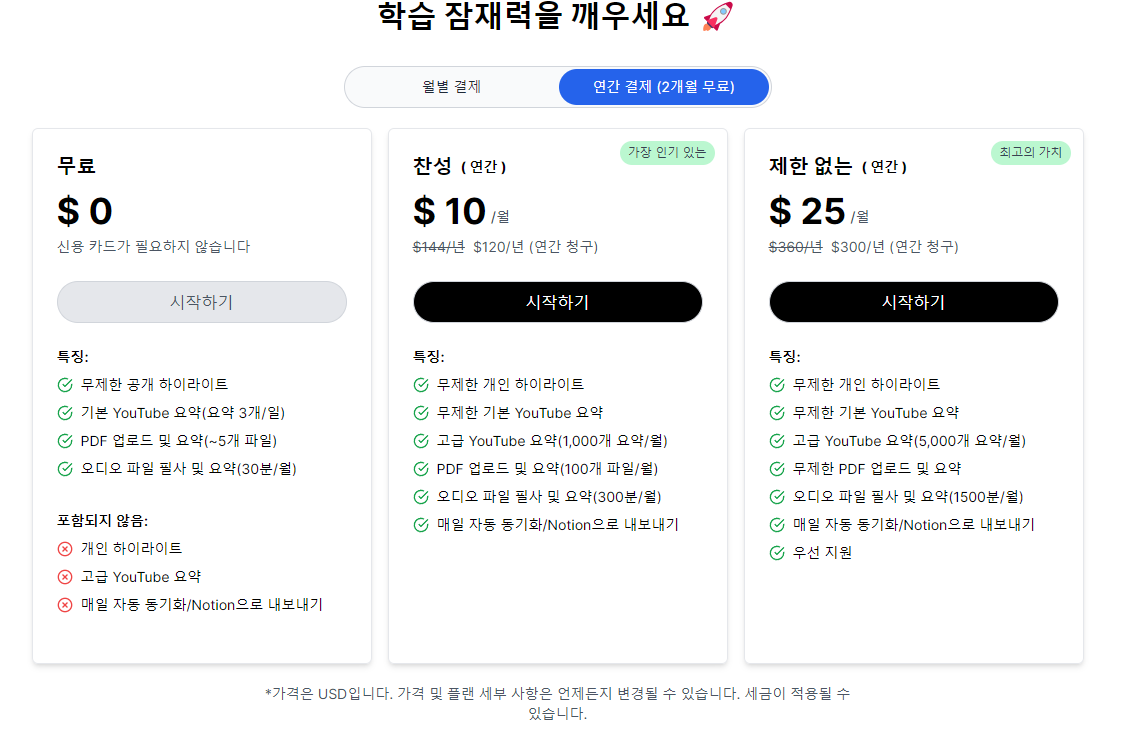Click green check icon beside 무제한 공개 하이라이트
Viewport: 1142px width, 744px height.
tap(65, 385)
